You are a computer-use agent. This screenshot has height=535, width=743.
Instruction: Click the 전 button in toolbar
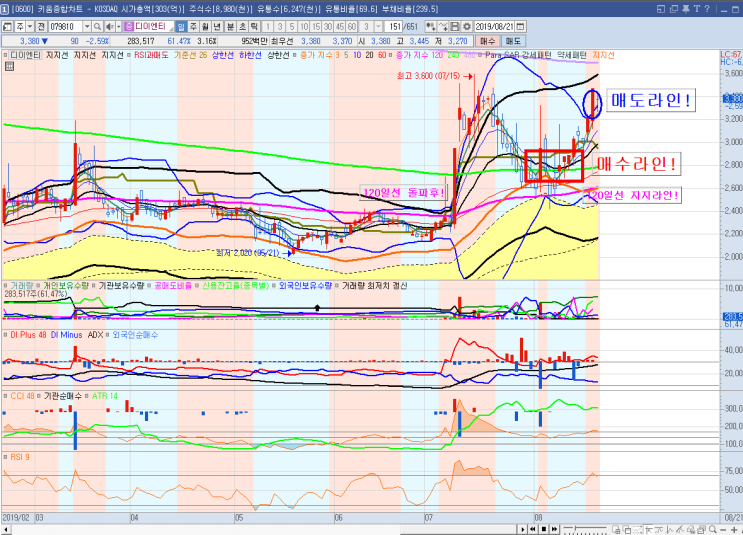[41, 27]
